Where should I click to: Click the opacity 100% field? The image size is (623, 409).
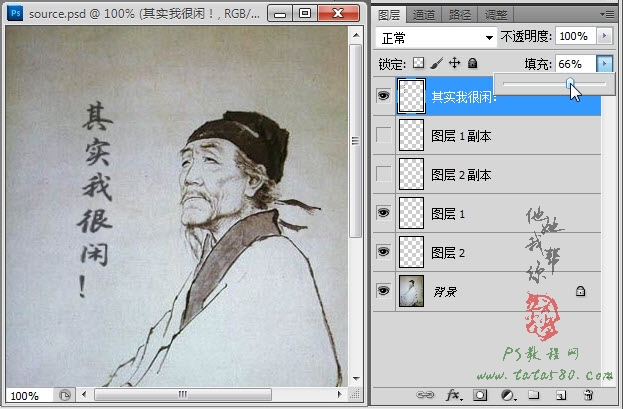click(575, 36)
